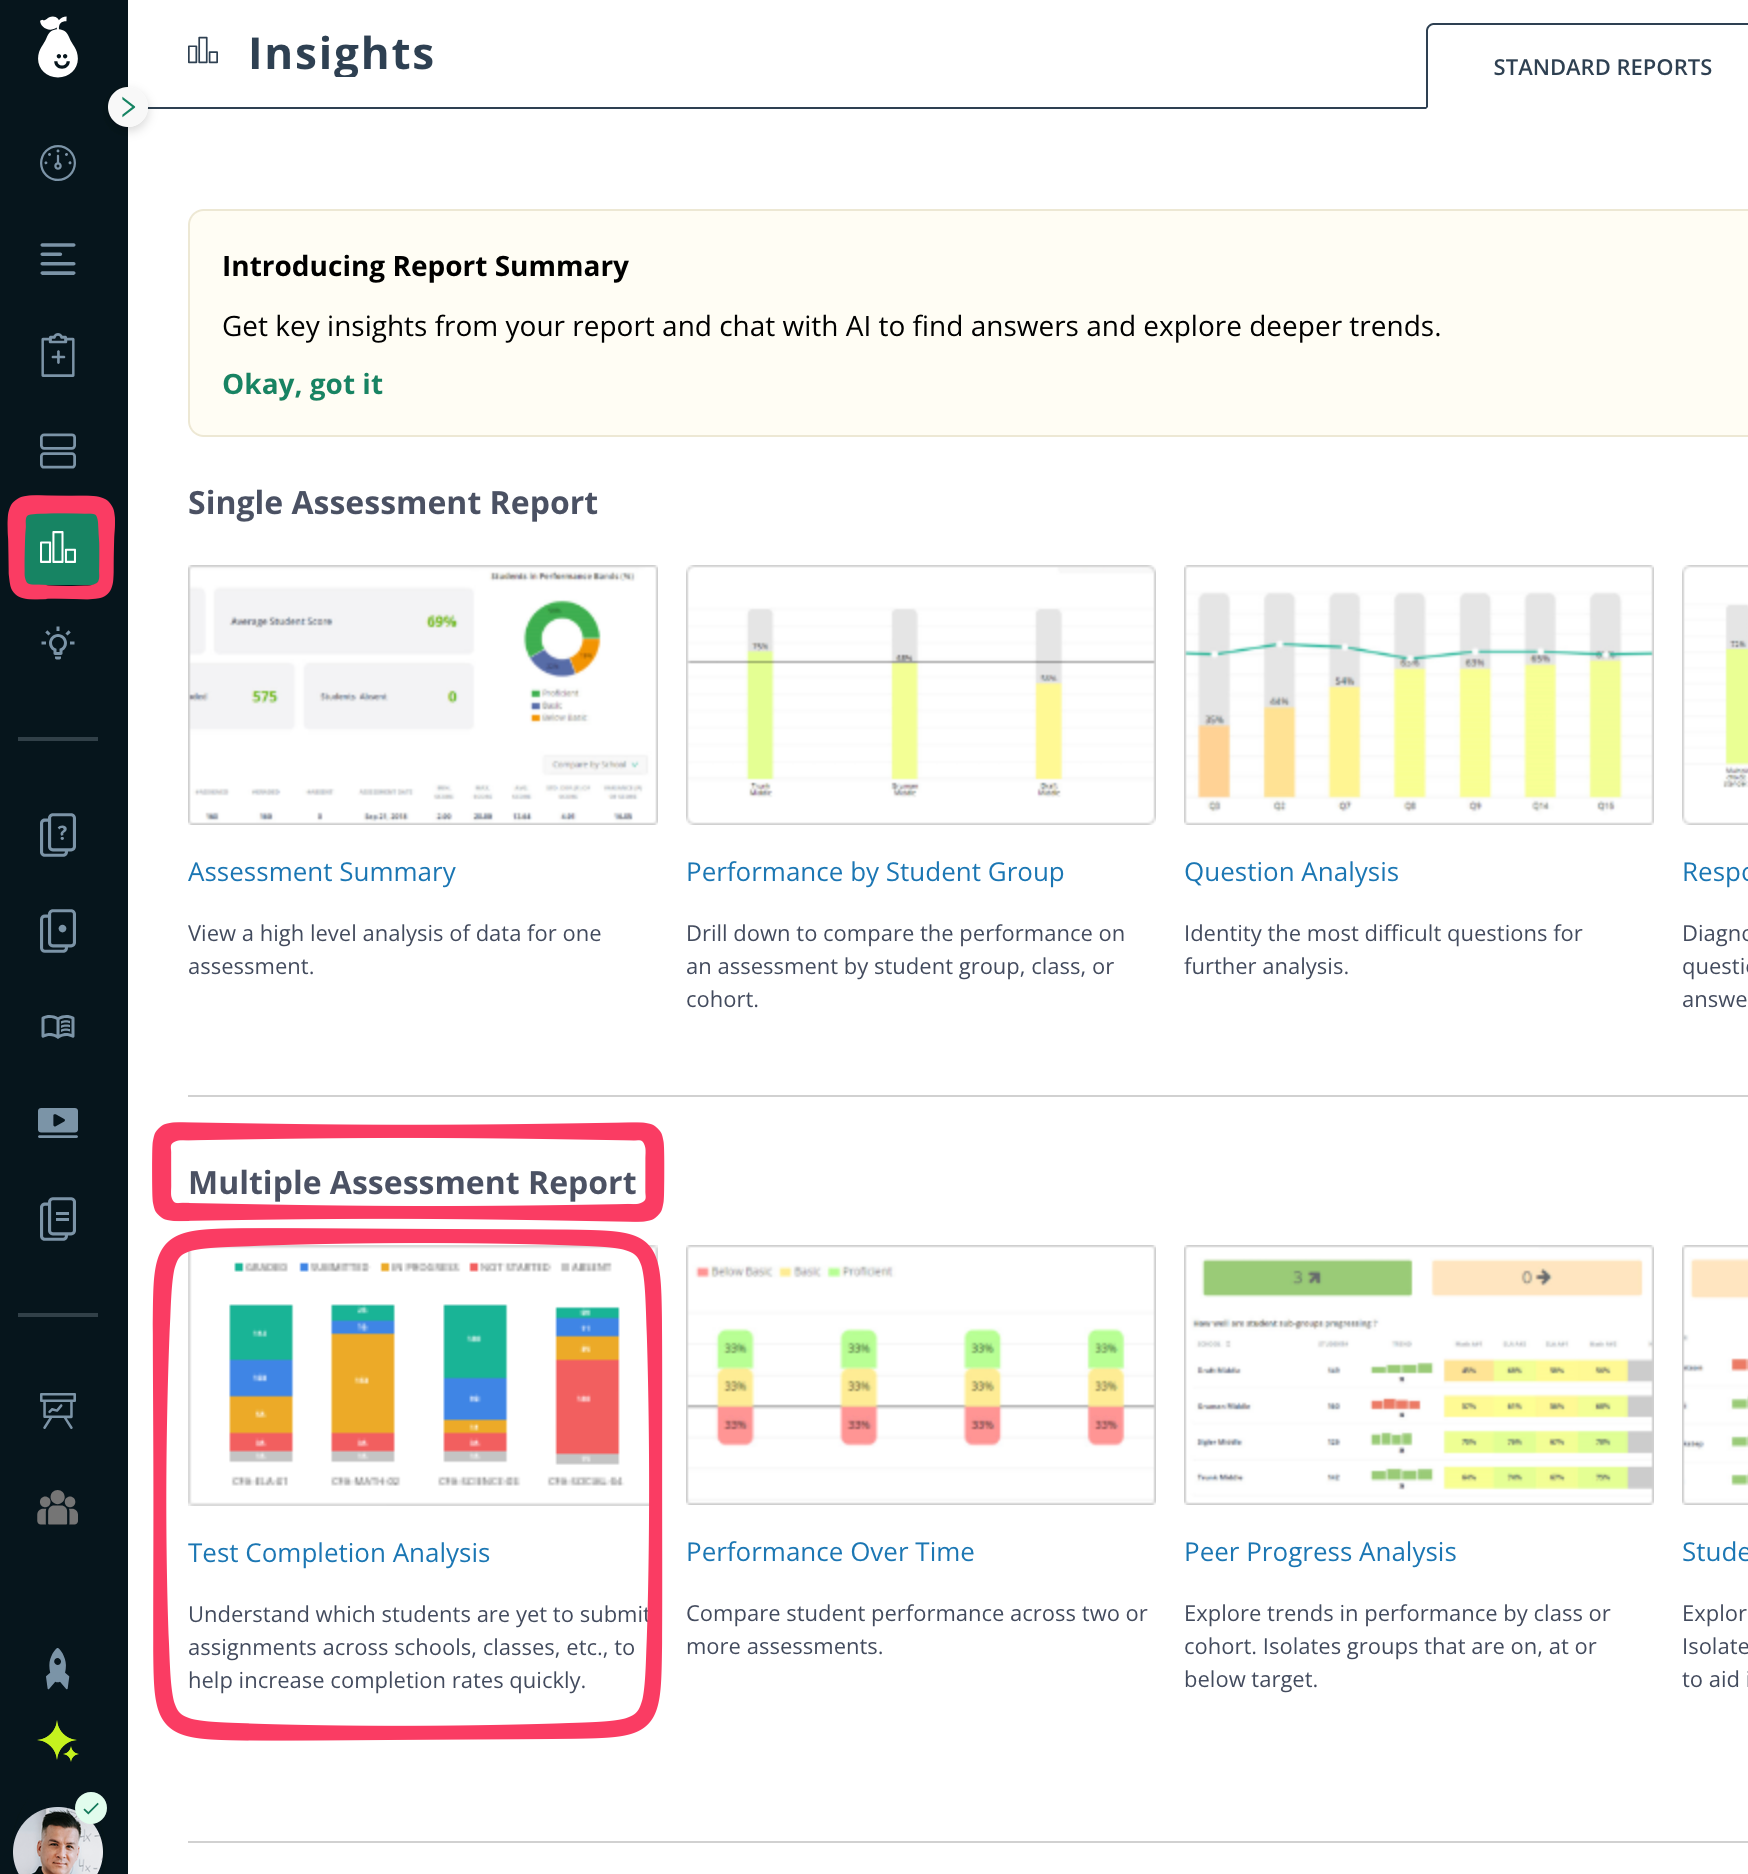Screen dimensions: 1748x1874
Task: Open the stacked rows sidebar icon
Action: tap(58, 451)
